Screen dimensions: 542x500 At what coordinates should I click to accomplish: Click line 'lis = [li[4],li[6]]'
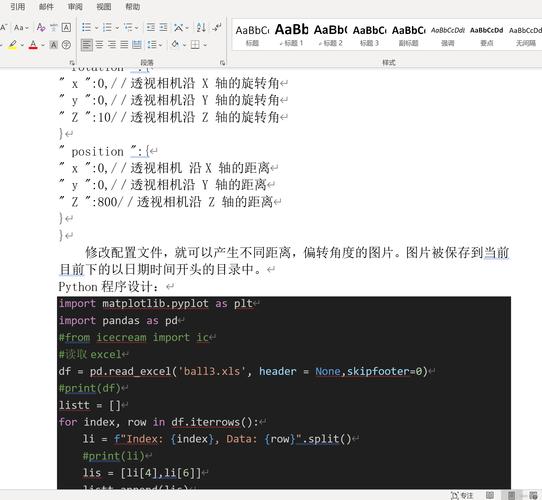point(142,473)
